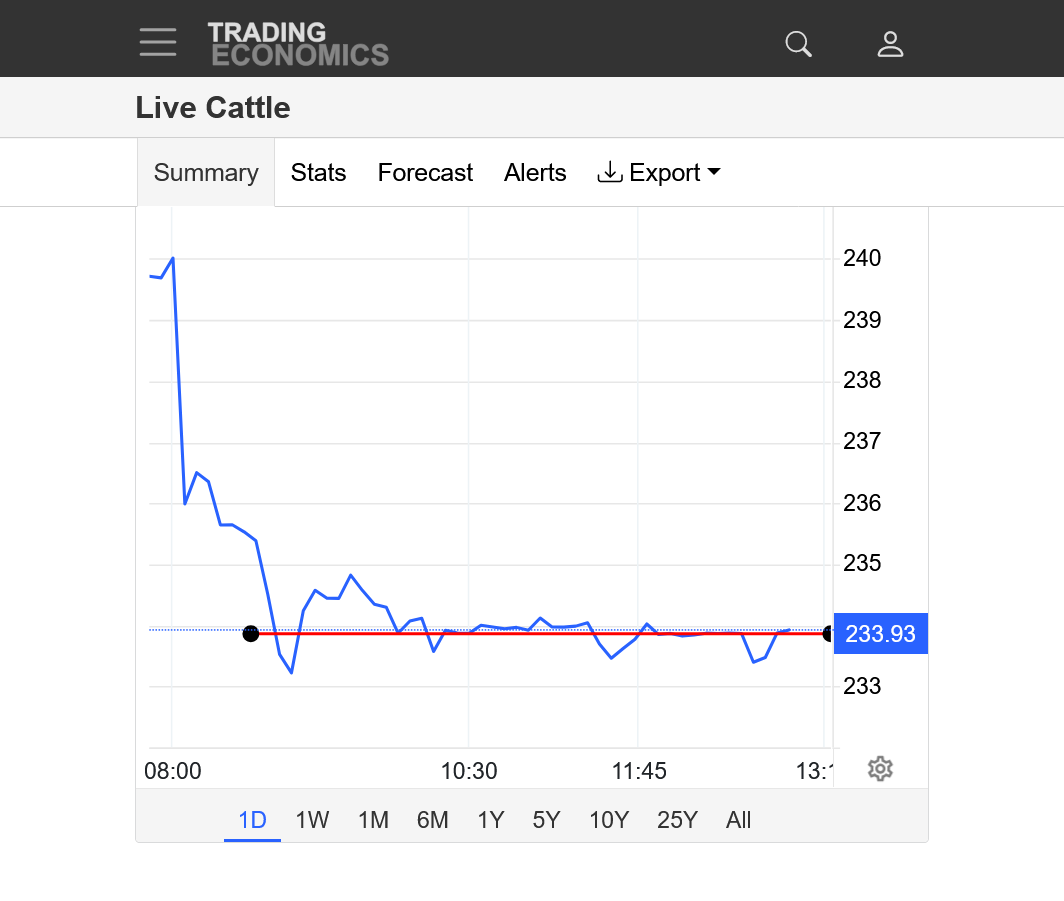Open the hamburger navigation menu
Viewport: 1064px width, 901px height.
(158, 42)
